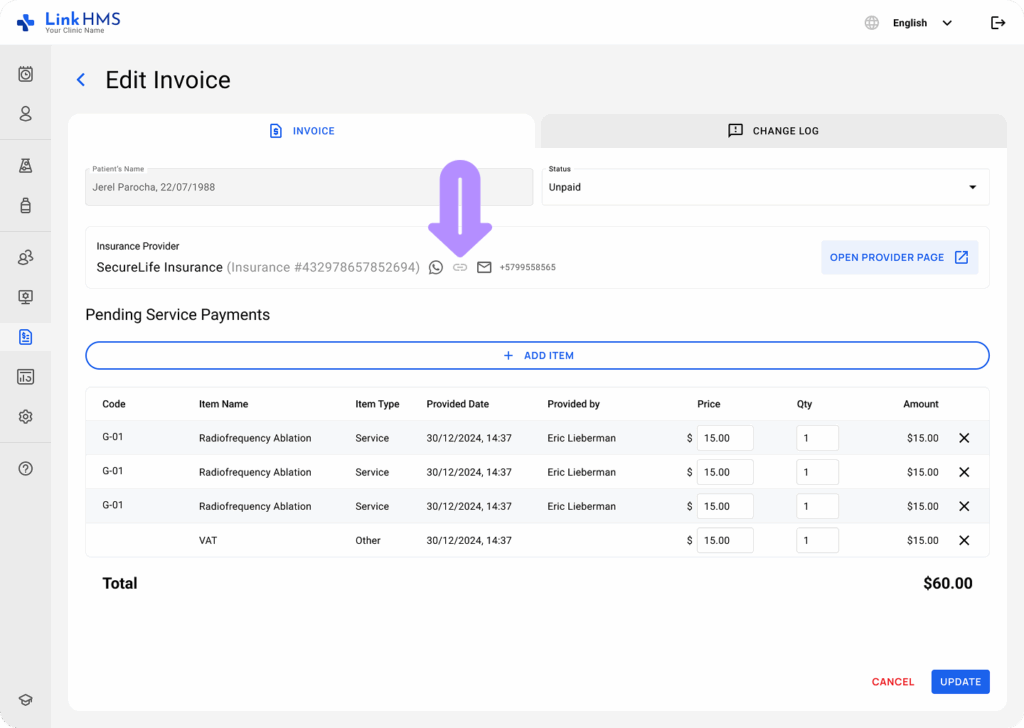1024x728 pixels.
Task: Open the settings gear in sidebar
Action: (26, 417)
